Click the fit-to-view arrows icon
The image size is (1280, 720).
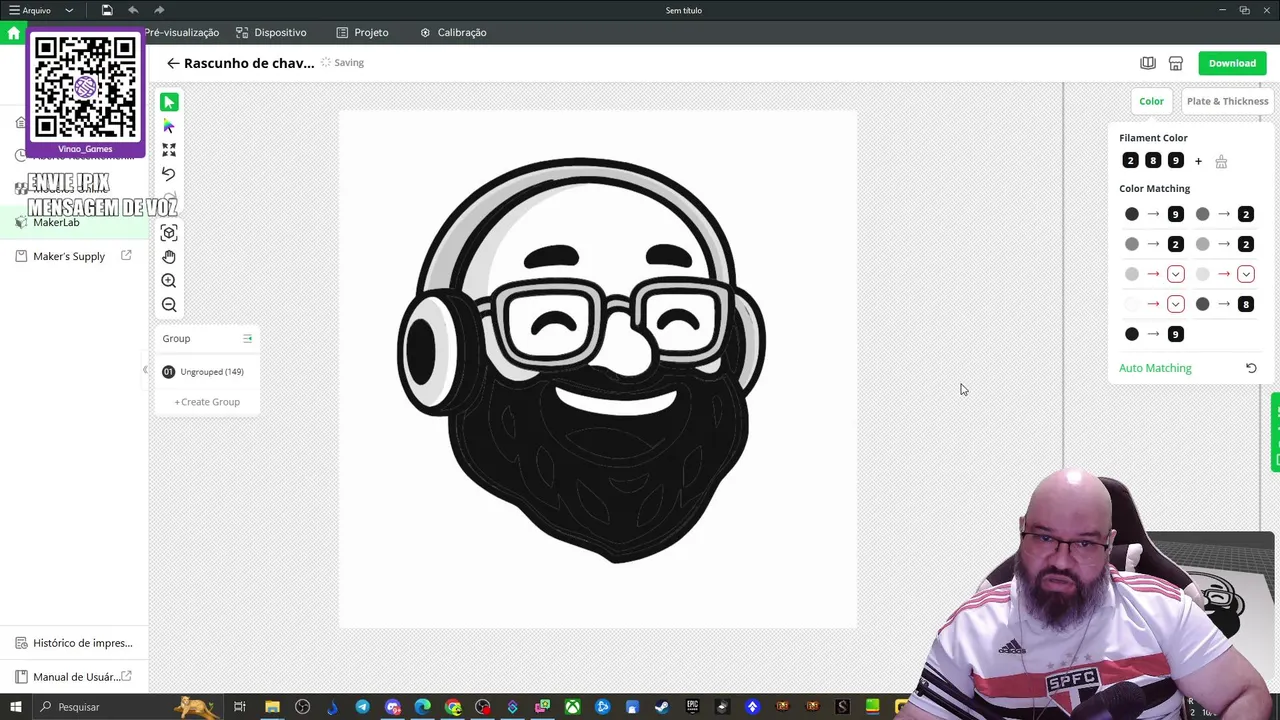click(x=169, y=150)
